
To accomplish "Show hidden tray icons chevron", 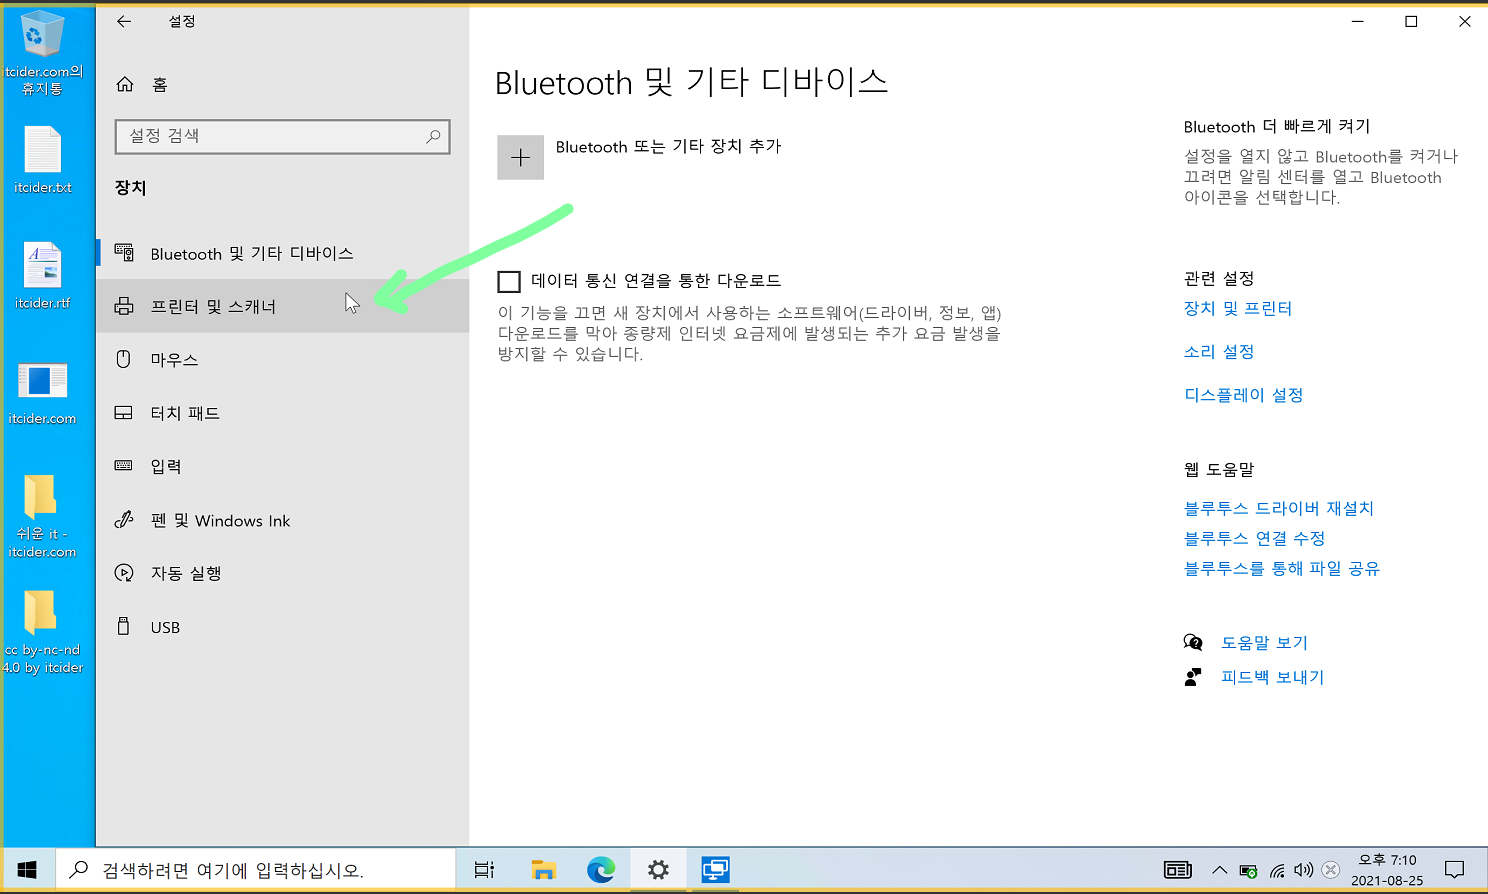I will click(1219, 870).
